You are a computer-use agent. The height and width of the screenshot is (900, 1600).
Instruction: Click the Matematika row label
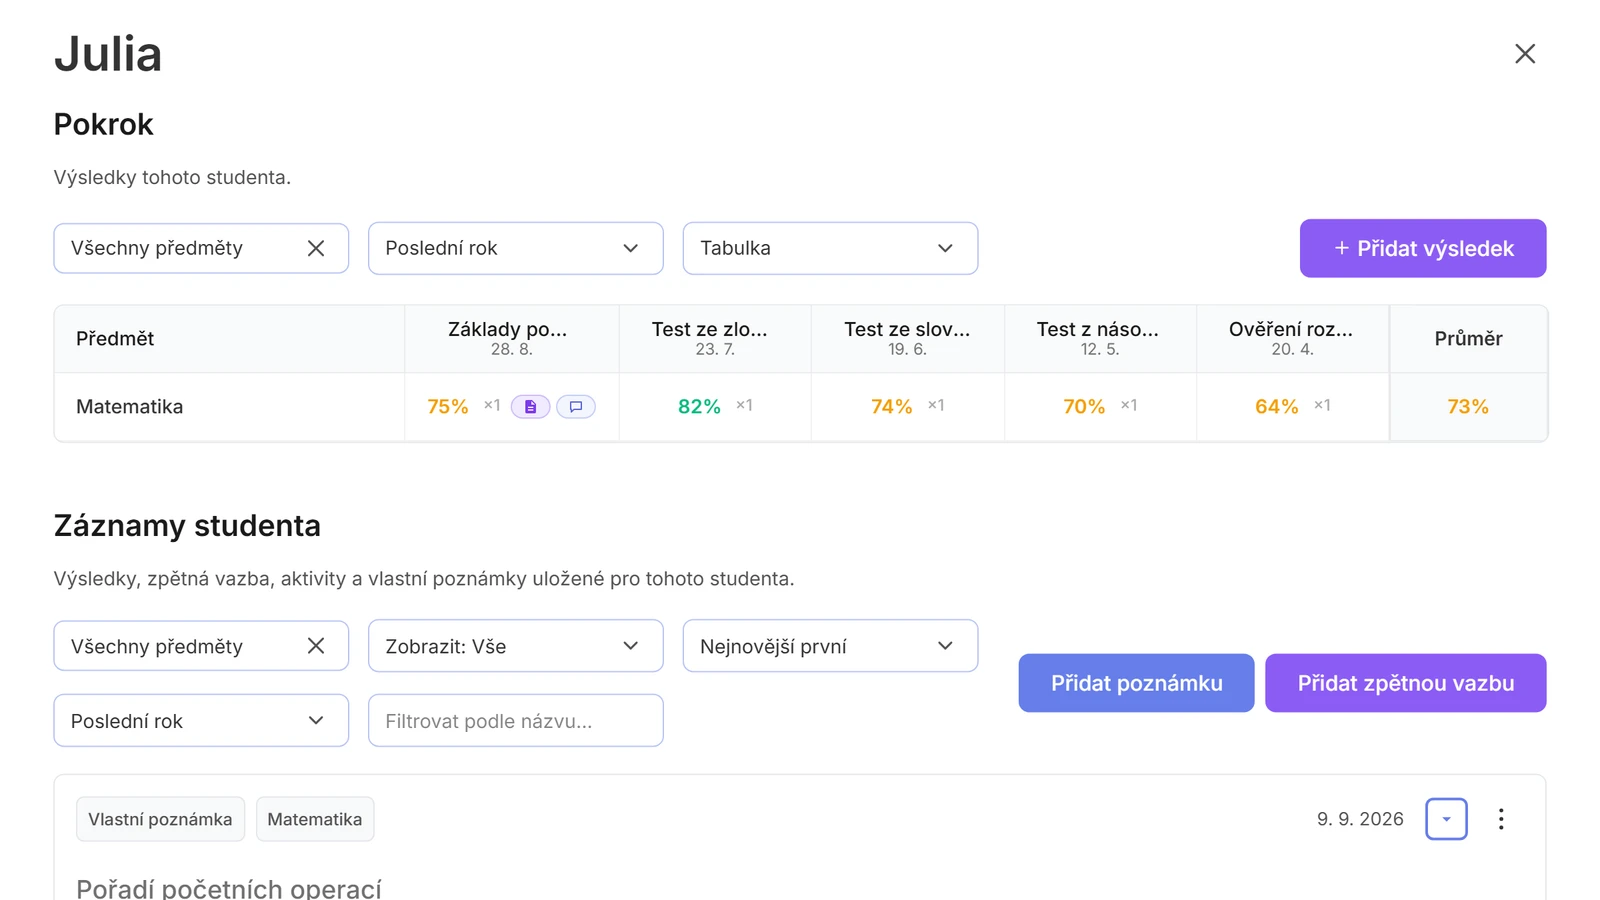130,406
